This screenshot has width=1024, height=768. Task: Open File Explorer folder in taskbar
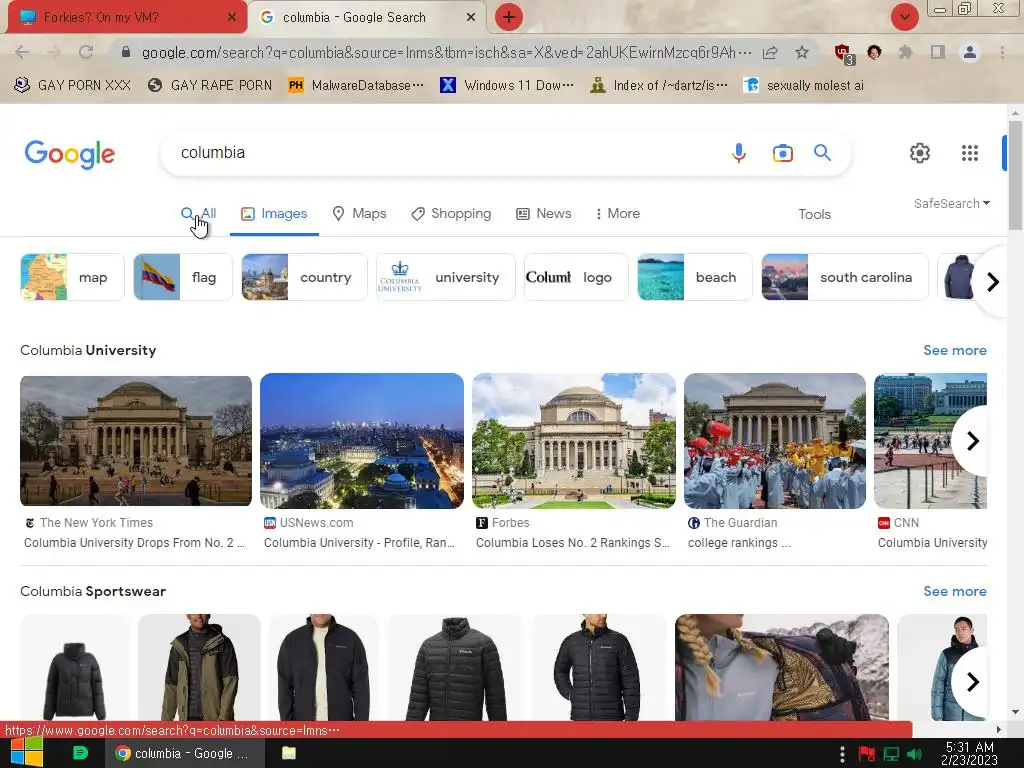coord(289,753)
